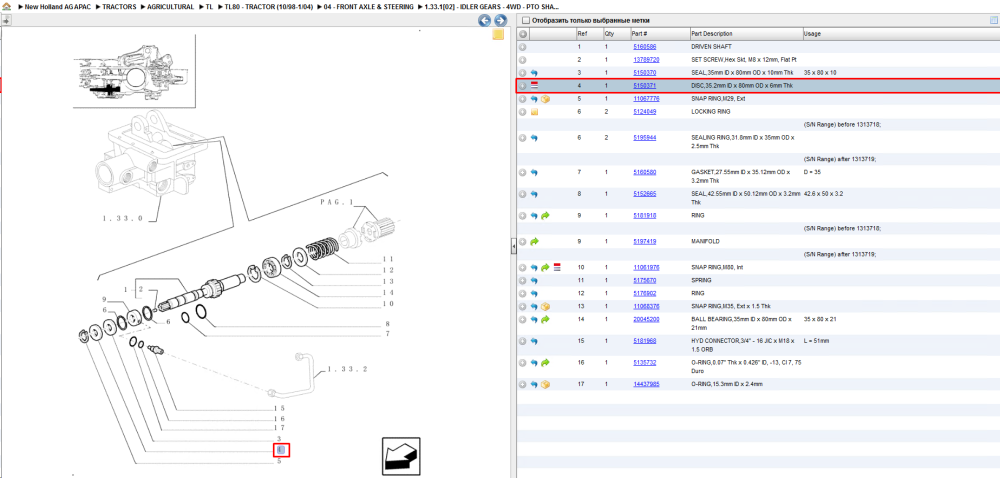The image size is (1000, 478).
Task: Click blue arrow on GASKET 5160580 row
Action: (534, 172)
